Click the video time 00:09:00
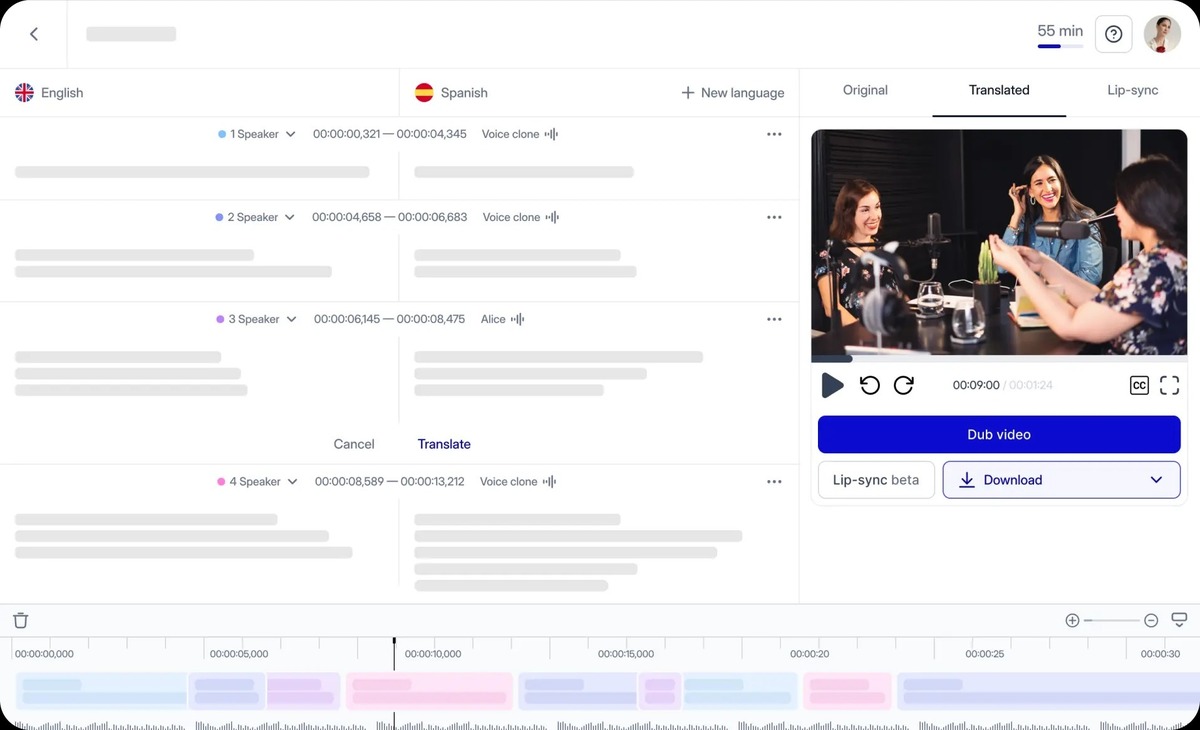Image resolution: width=1200 pixels, height=730 pixels. pyautogui.click(x=976, y=385)
